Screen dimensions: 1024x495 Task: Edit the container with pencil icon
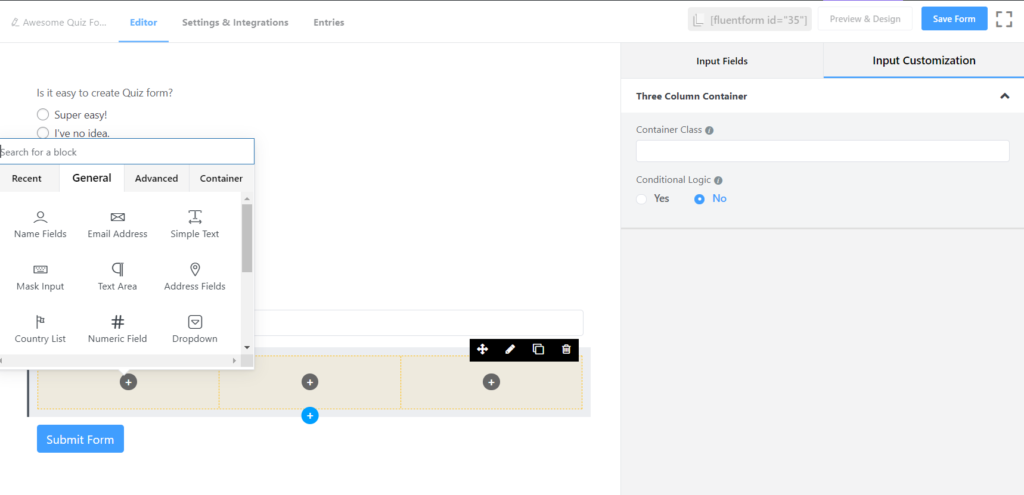click(x=511, y=349)
